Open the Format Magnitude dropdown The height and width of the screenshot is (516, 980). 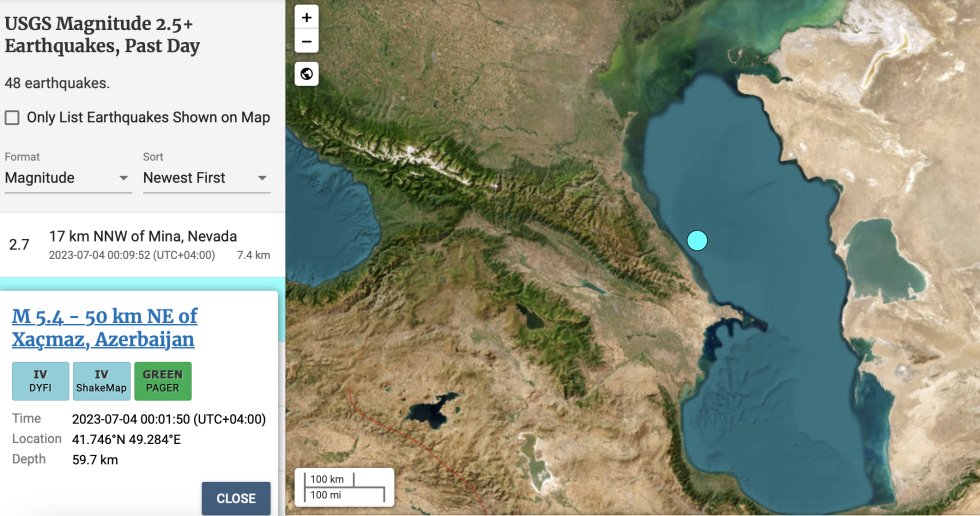[x=68, y=178]
